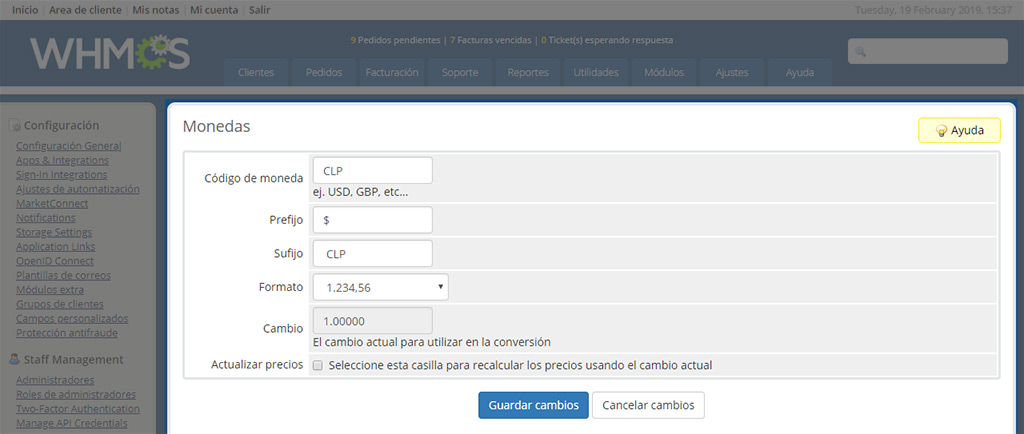Click the Monedas page heading
The height and width of the screenshot is (434, 1024).
(x=216, y=126)
